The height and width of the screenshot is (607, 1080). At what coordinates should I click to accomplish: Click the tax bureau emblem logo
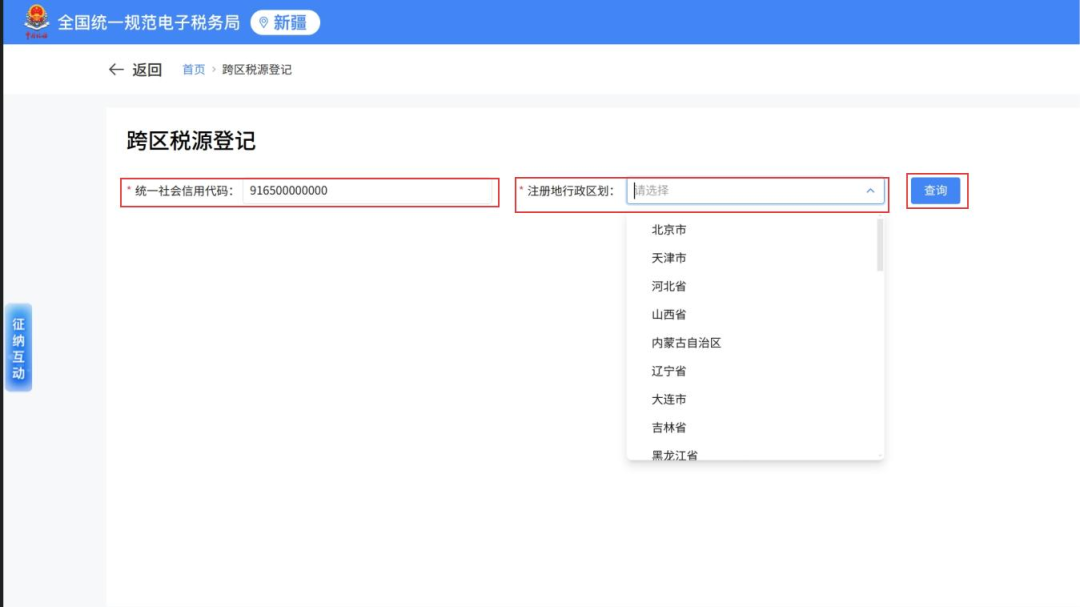(37, 21)
